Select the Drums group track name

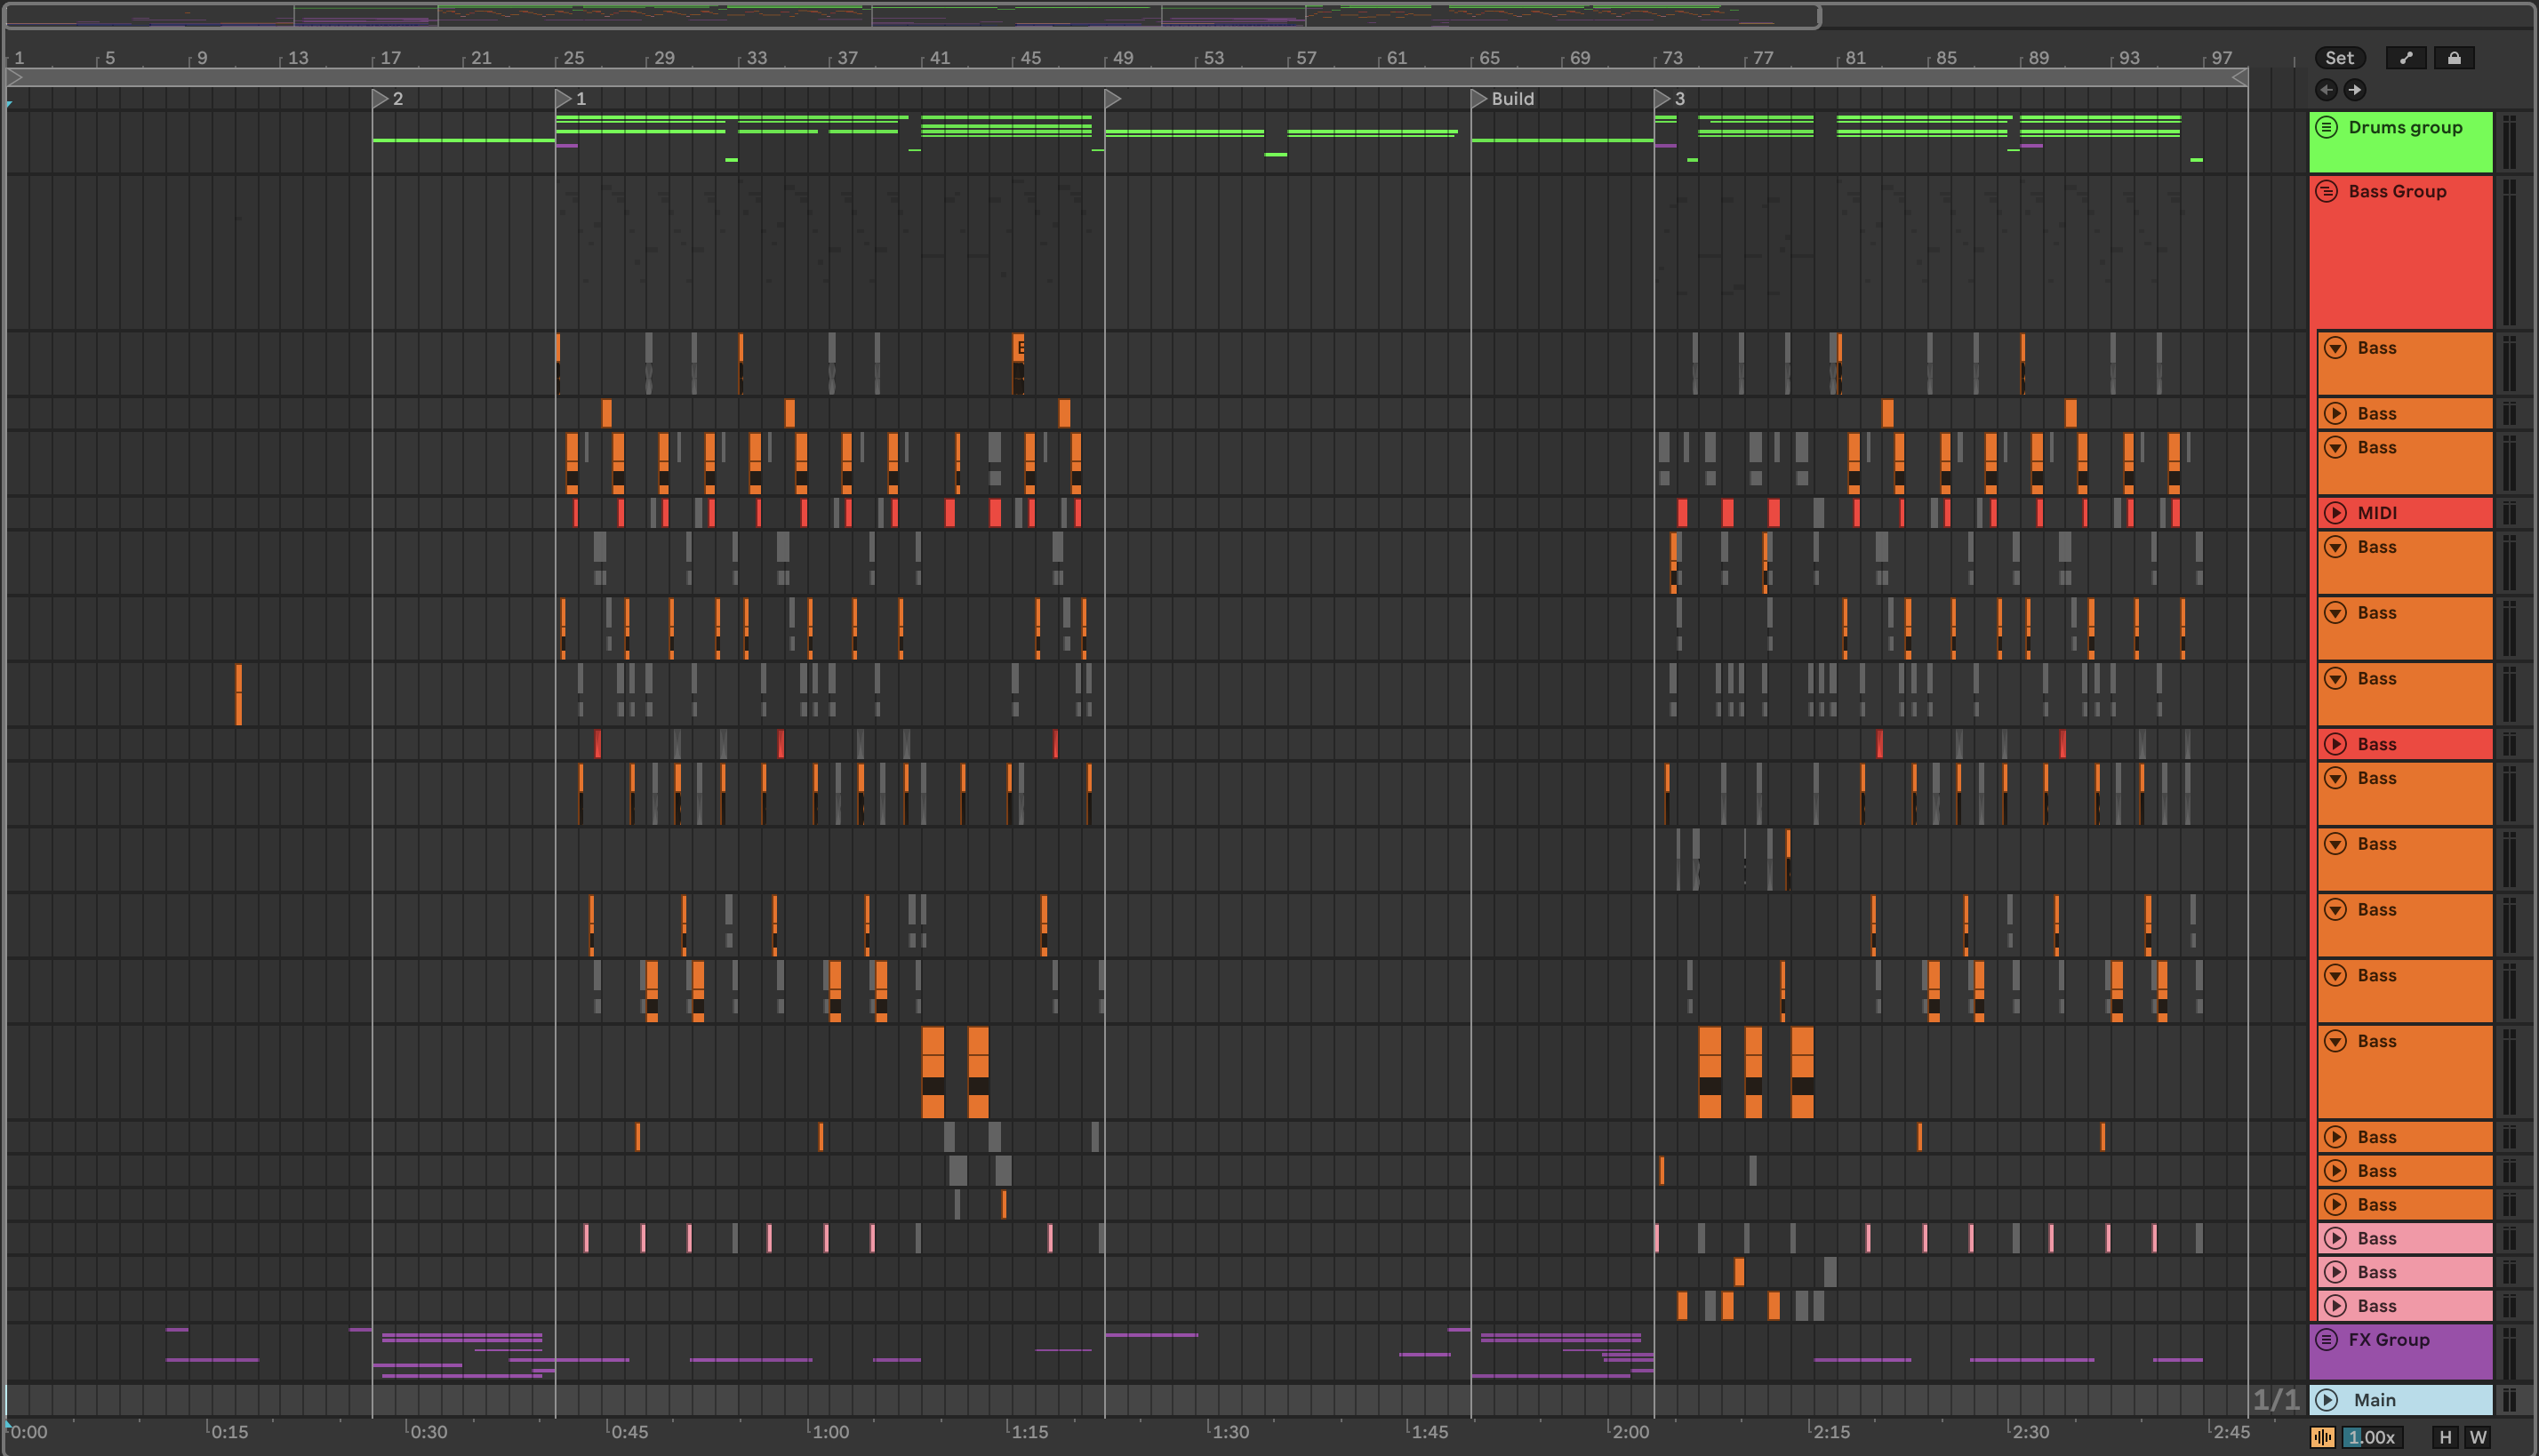(2405, 127)
